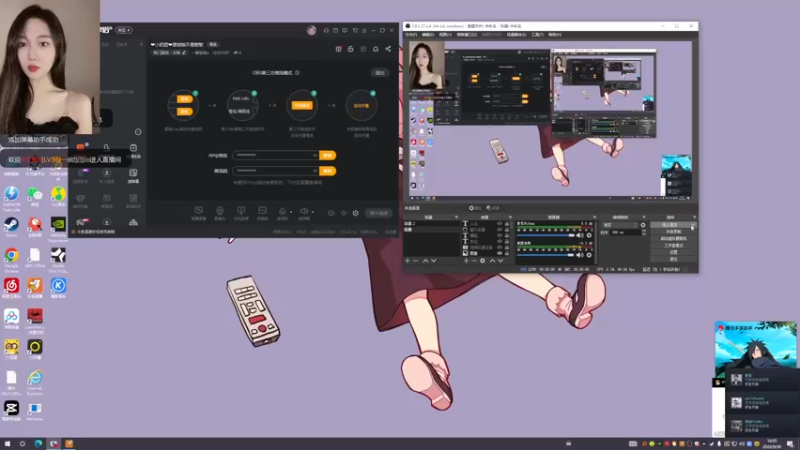
Task: Mute the desktop audio channel in OBS mixer
Action: tap(580, 255)
